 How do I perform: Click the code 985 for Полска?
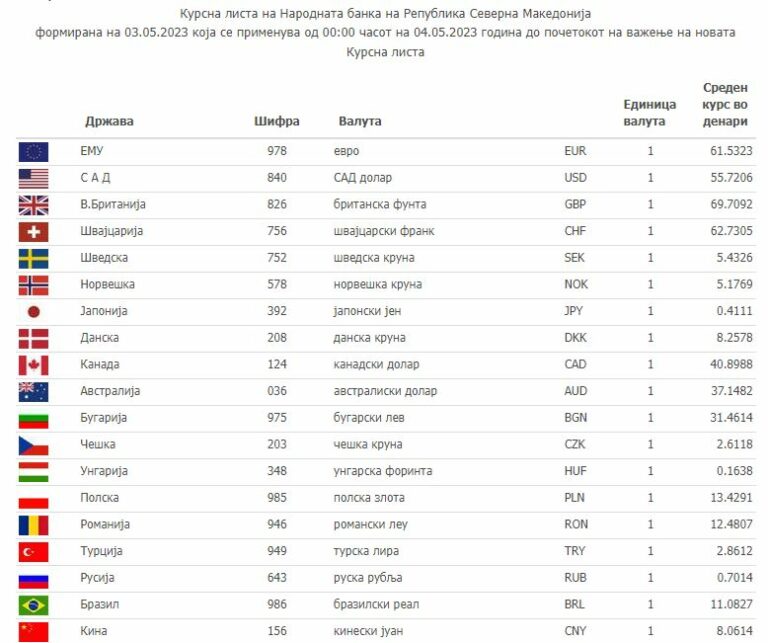tap(277, 498)
